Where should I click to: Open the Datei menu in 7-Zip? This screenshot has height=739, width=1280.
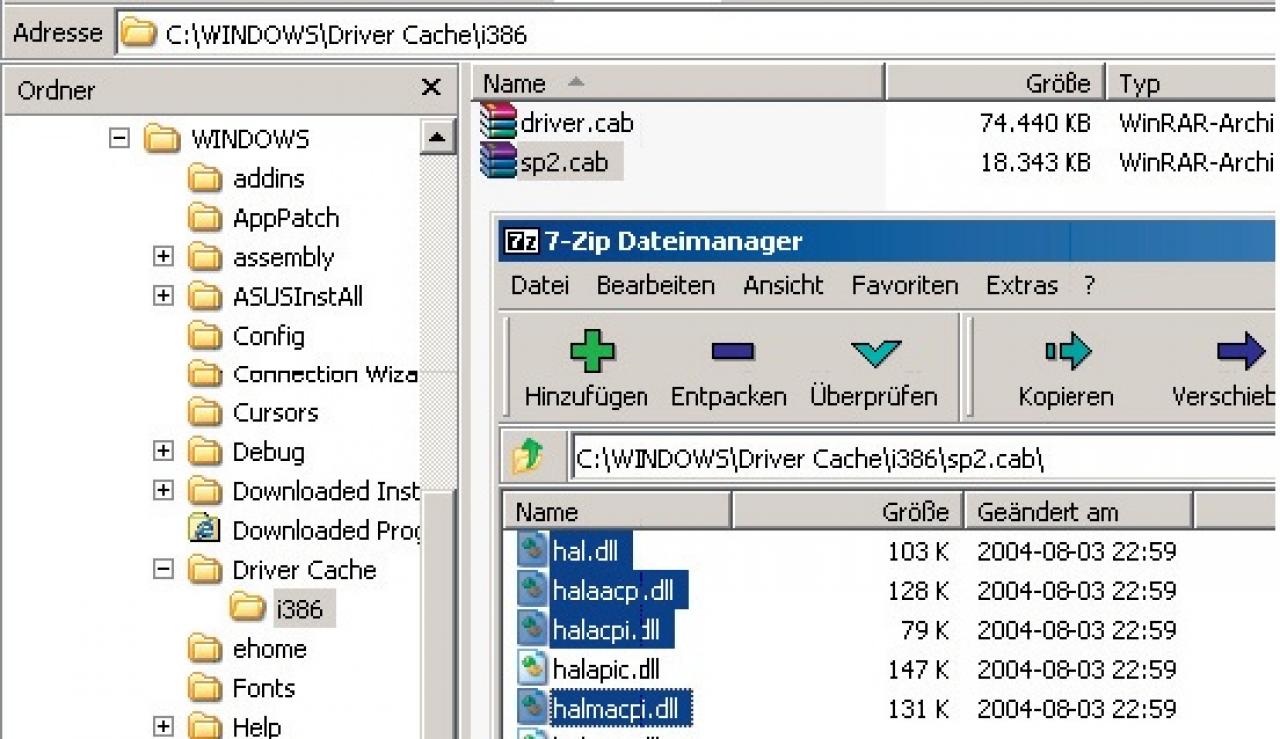coord(540,285)
